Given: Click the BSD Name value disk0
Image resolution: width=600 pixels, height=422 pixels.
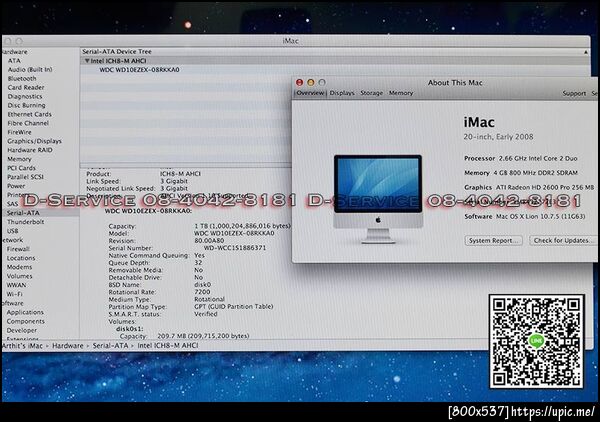Looking at the screenshot, I should (x=202, y=285).
